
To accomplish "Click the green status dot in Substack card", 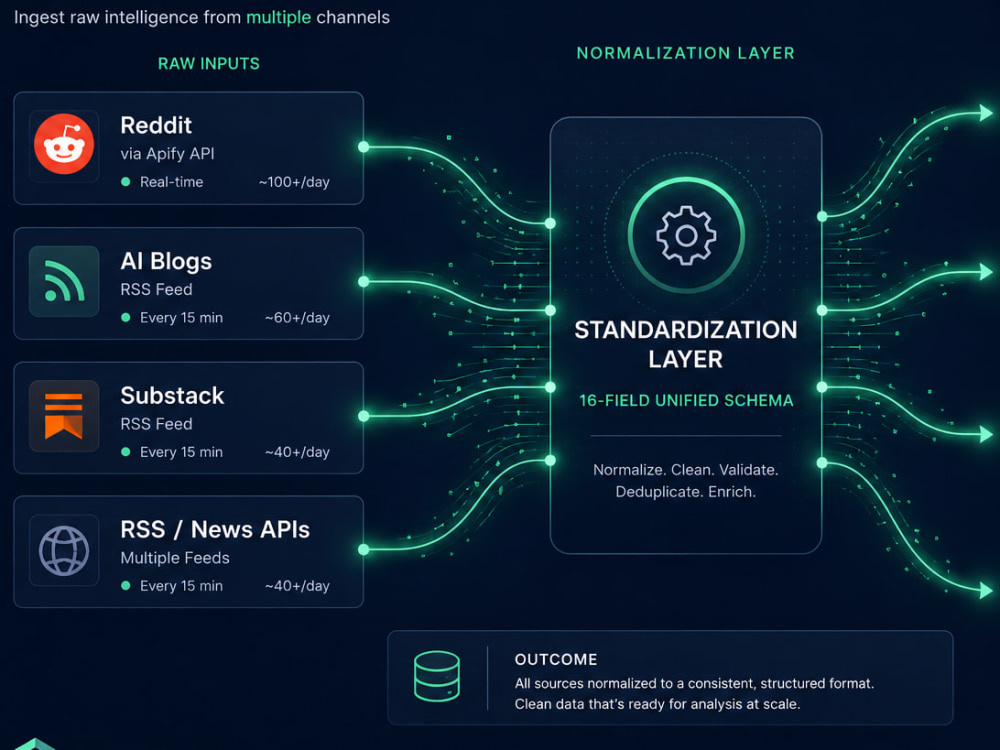I will click(126, 452).
